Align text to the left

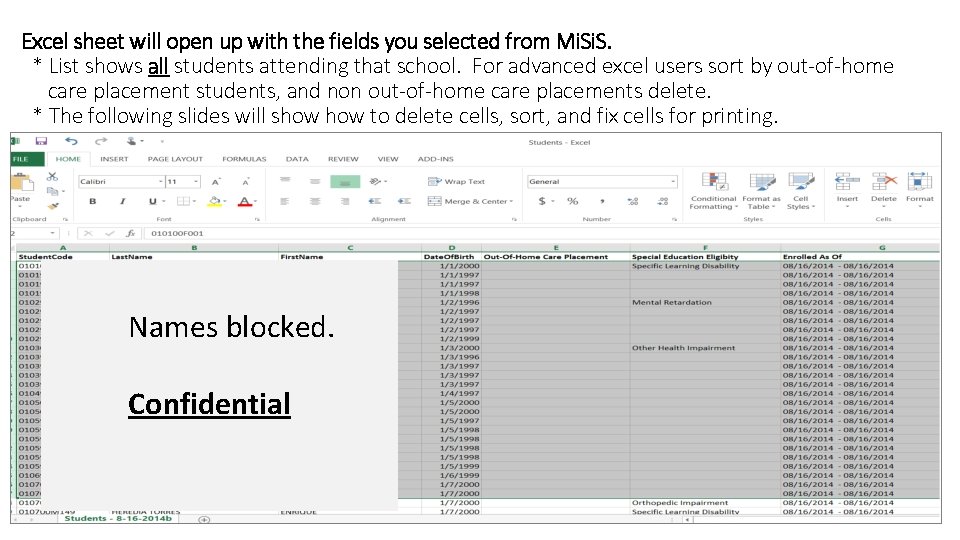pyautogui.click(x=285, y=201)
